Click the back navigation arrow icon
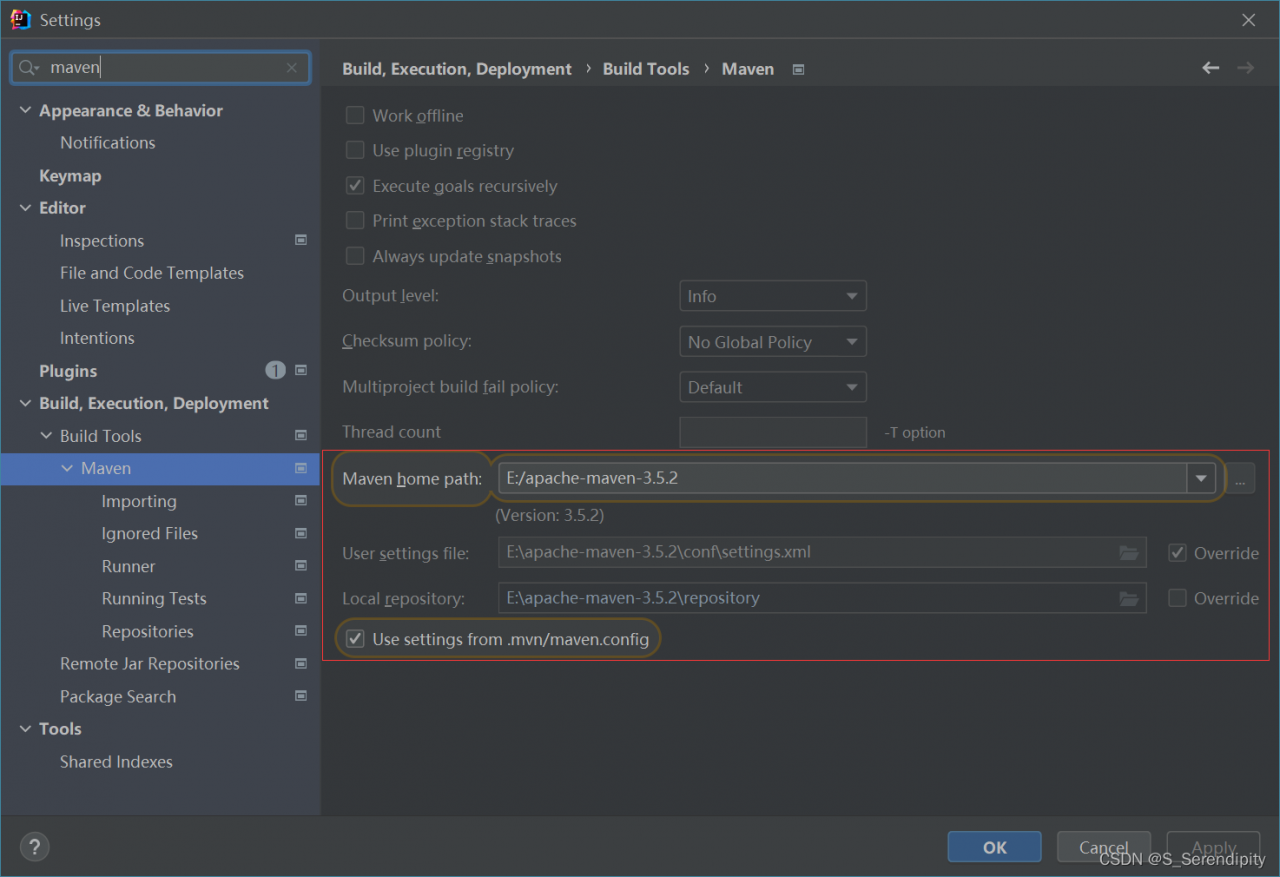Viewport: 1280px width, 877px height. pos(1210,68)
